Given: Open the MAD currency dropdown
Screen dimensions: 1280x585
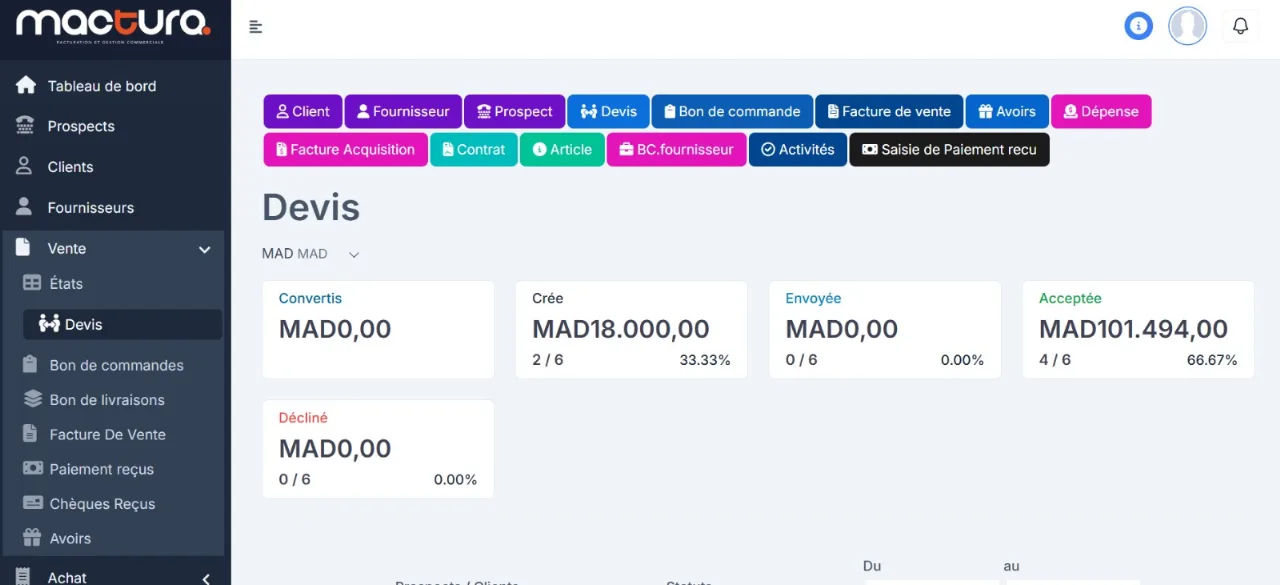Looking at the screenshot, I should click(310, 254).
